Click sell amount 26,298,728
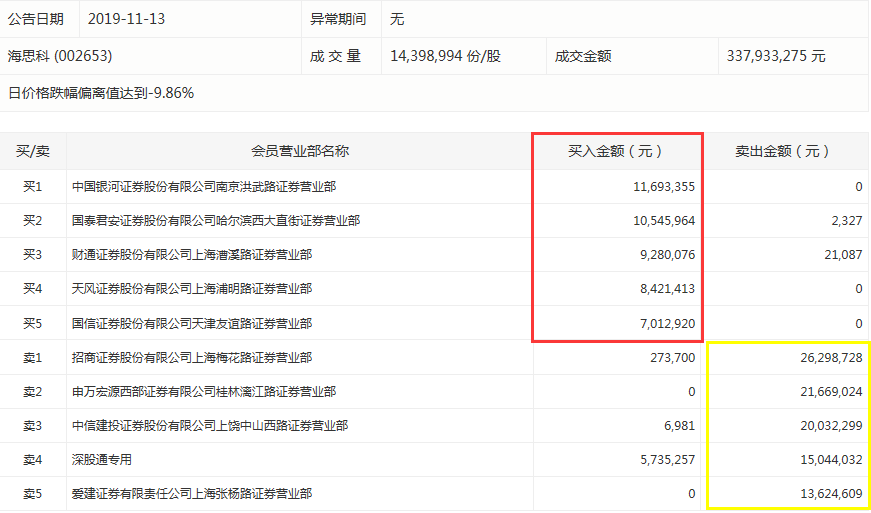Image resolution: width=871 pixels, height=513 pixels. pyautogui.click(x=832, y=358)
